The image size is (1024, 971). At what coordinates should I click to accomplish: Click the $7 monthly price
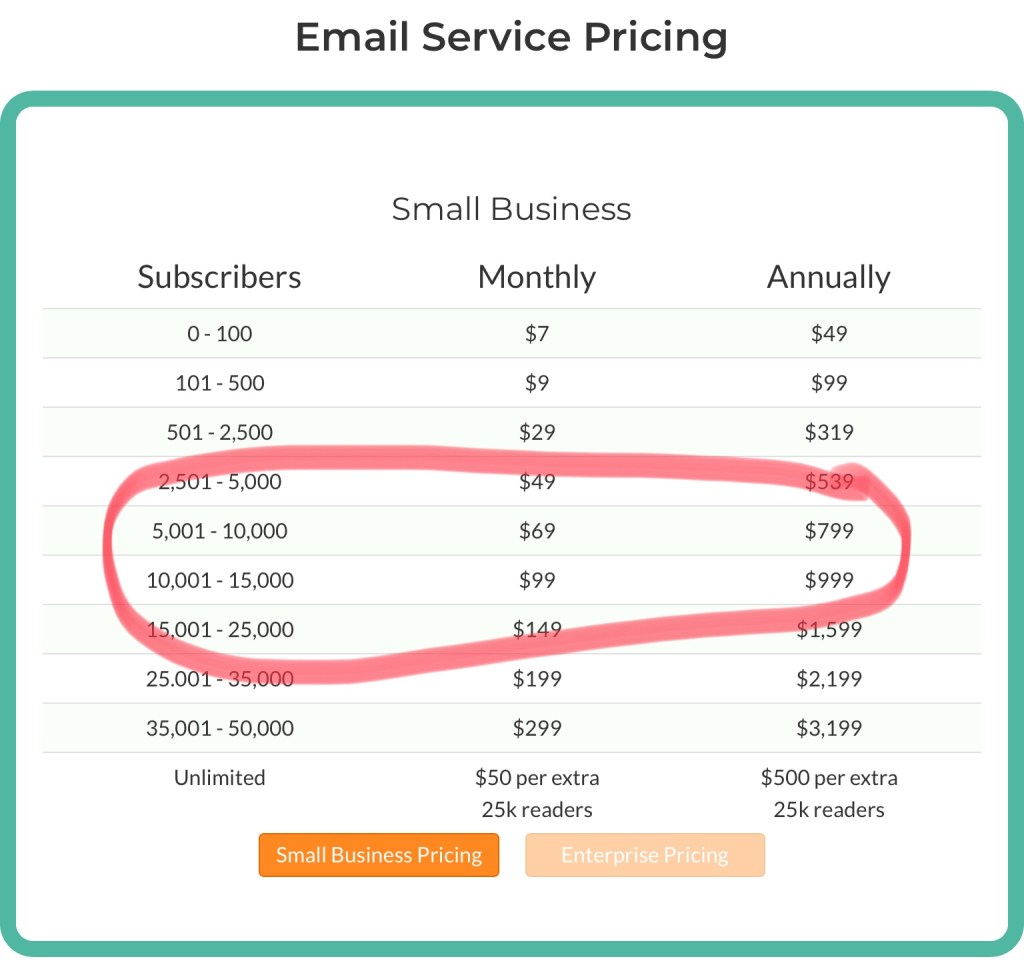click(x=537, y=334)
